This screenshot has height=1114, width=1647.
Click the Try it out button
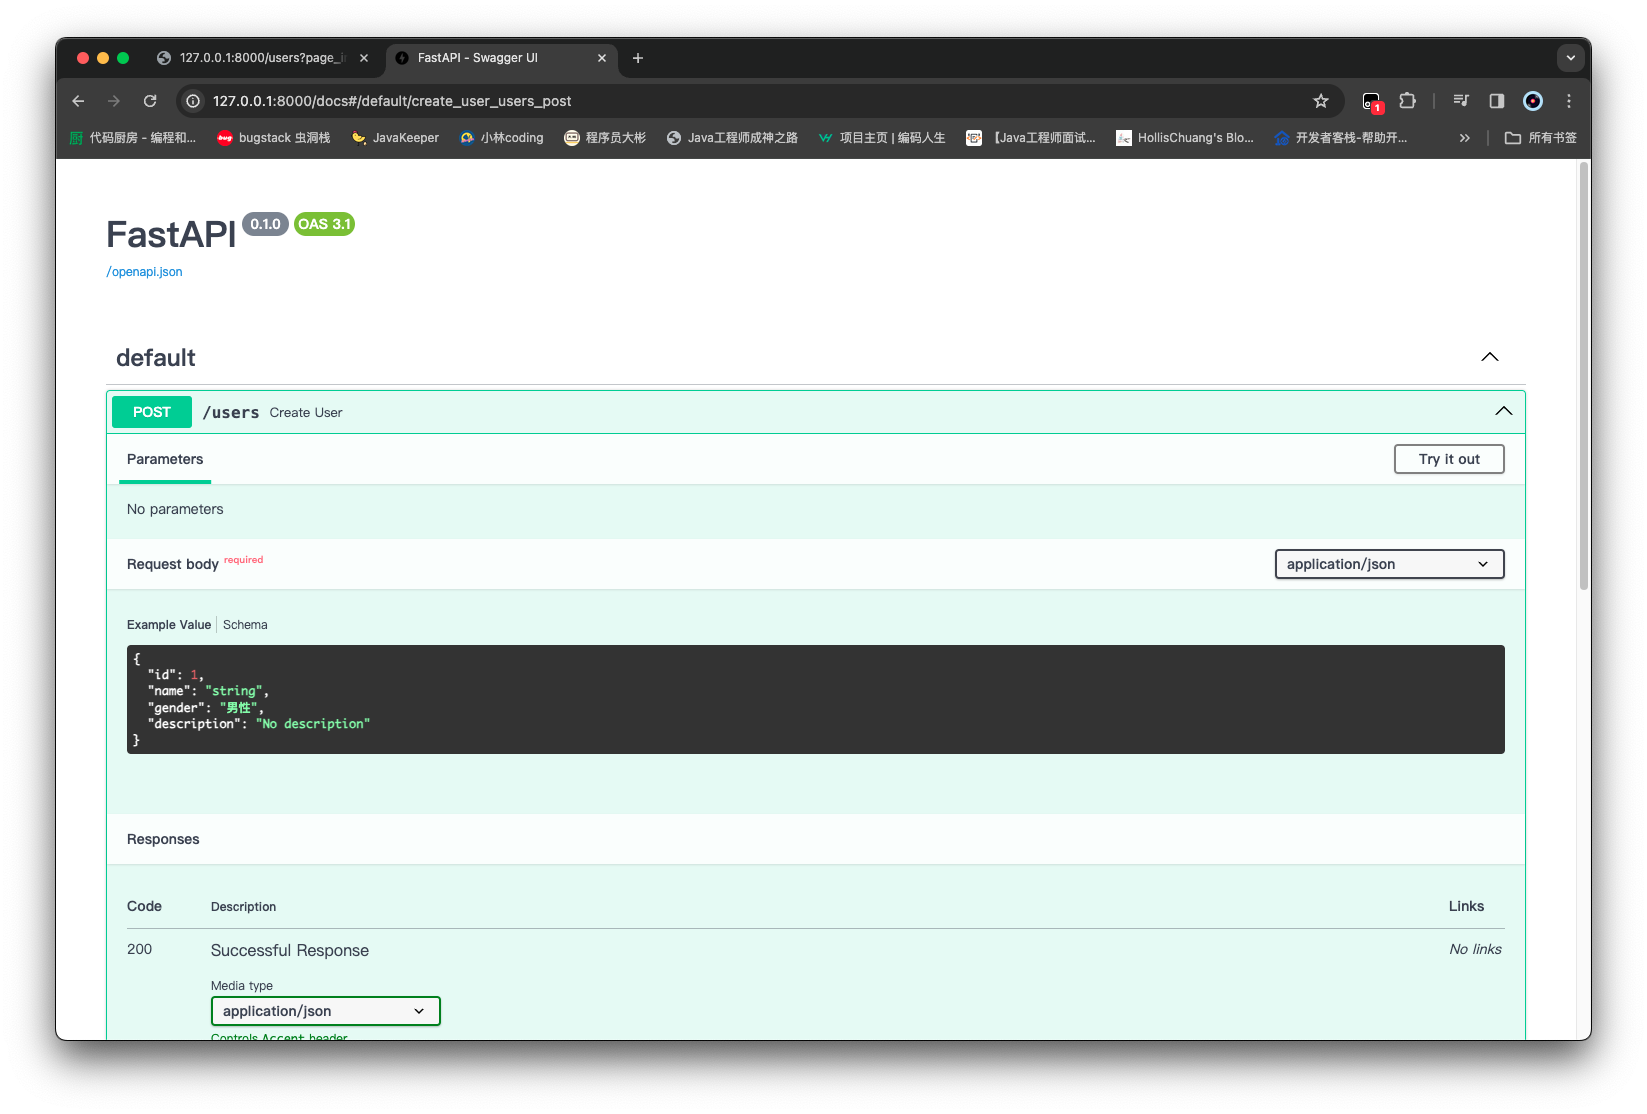pyautogui.click(x=1449, y=459)
